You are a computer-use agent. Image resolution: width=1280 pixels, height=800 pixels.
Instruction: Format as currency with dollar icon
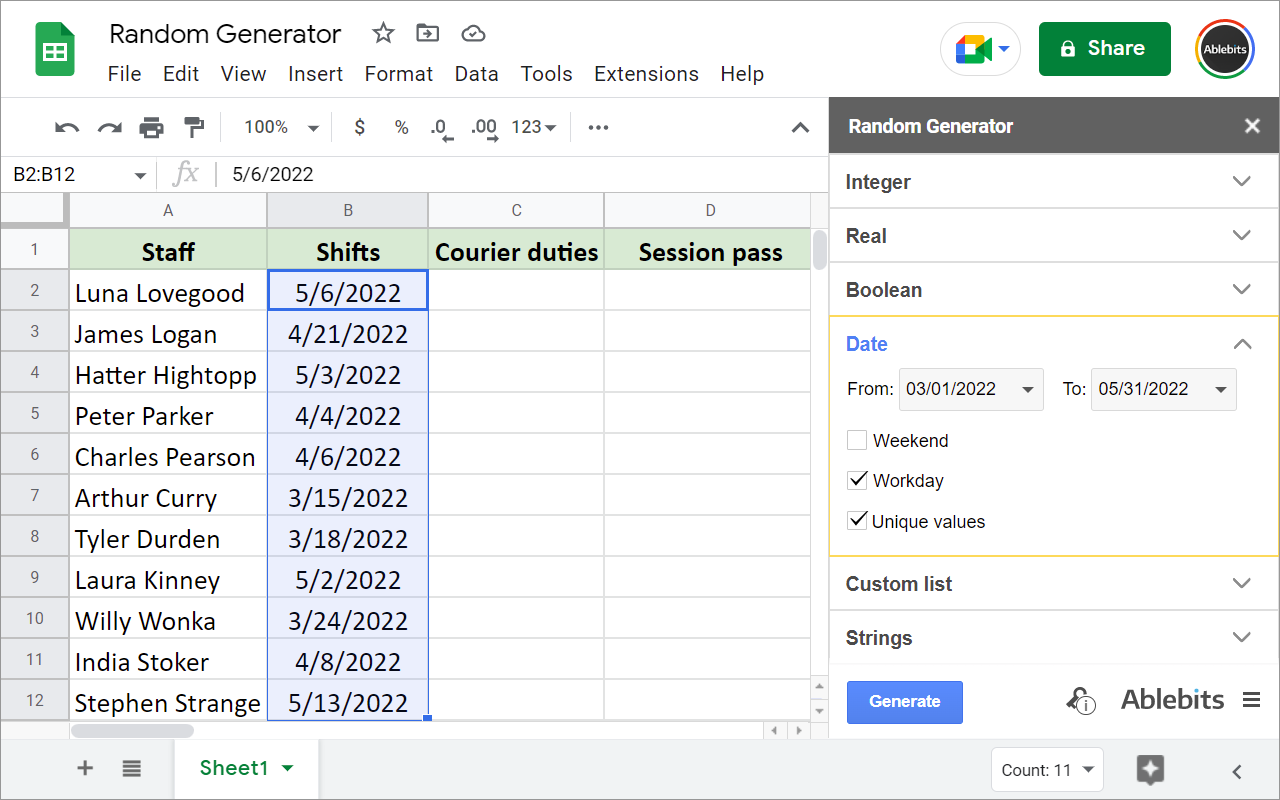tap(360, 127)
